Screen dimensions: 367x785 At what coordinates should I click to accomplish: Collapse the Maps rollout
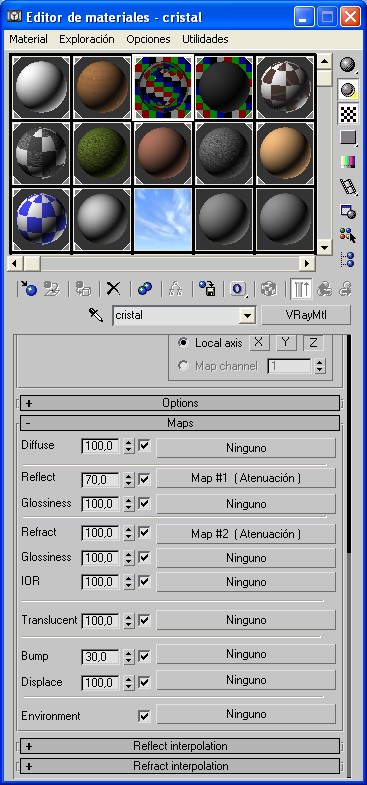[180, 423]
